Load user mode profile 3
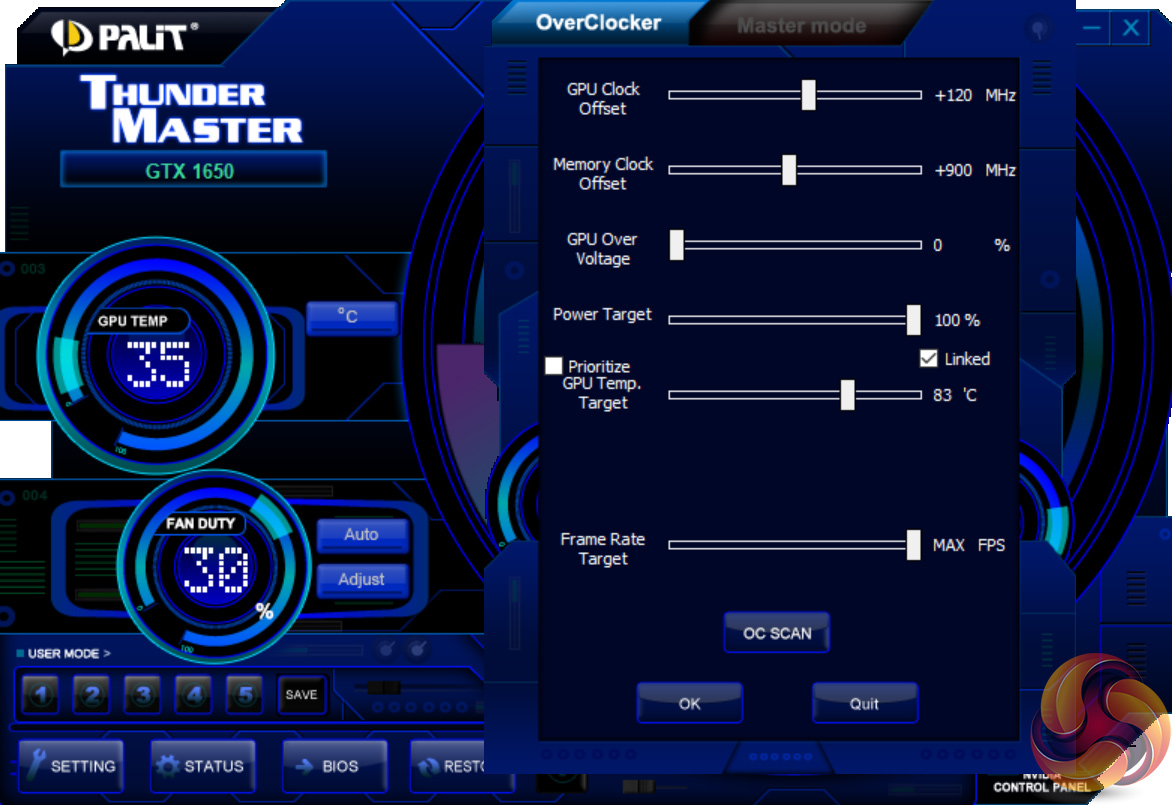This screenshot has width=1172, height=805. coord(143,695)
